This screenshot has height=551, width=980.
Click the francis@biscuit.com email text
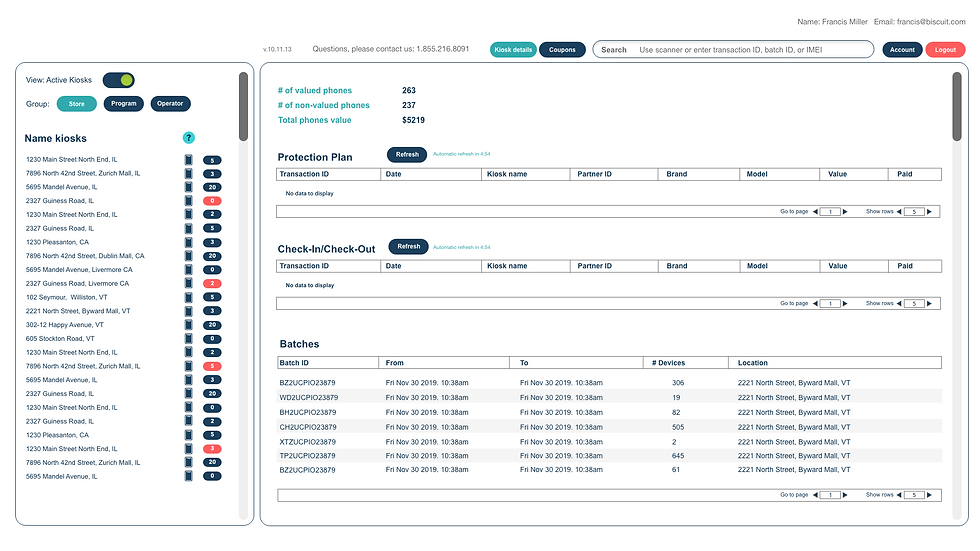pos(931,22)
